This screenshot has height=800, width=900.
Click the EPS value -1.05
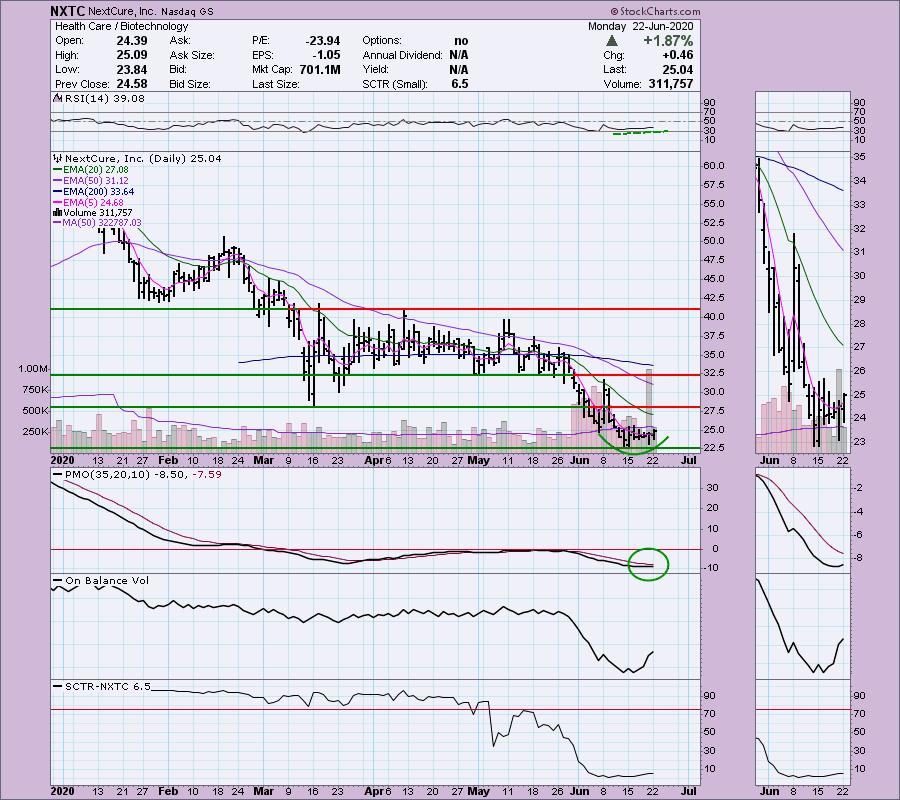tap(326, 55)
